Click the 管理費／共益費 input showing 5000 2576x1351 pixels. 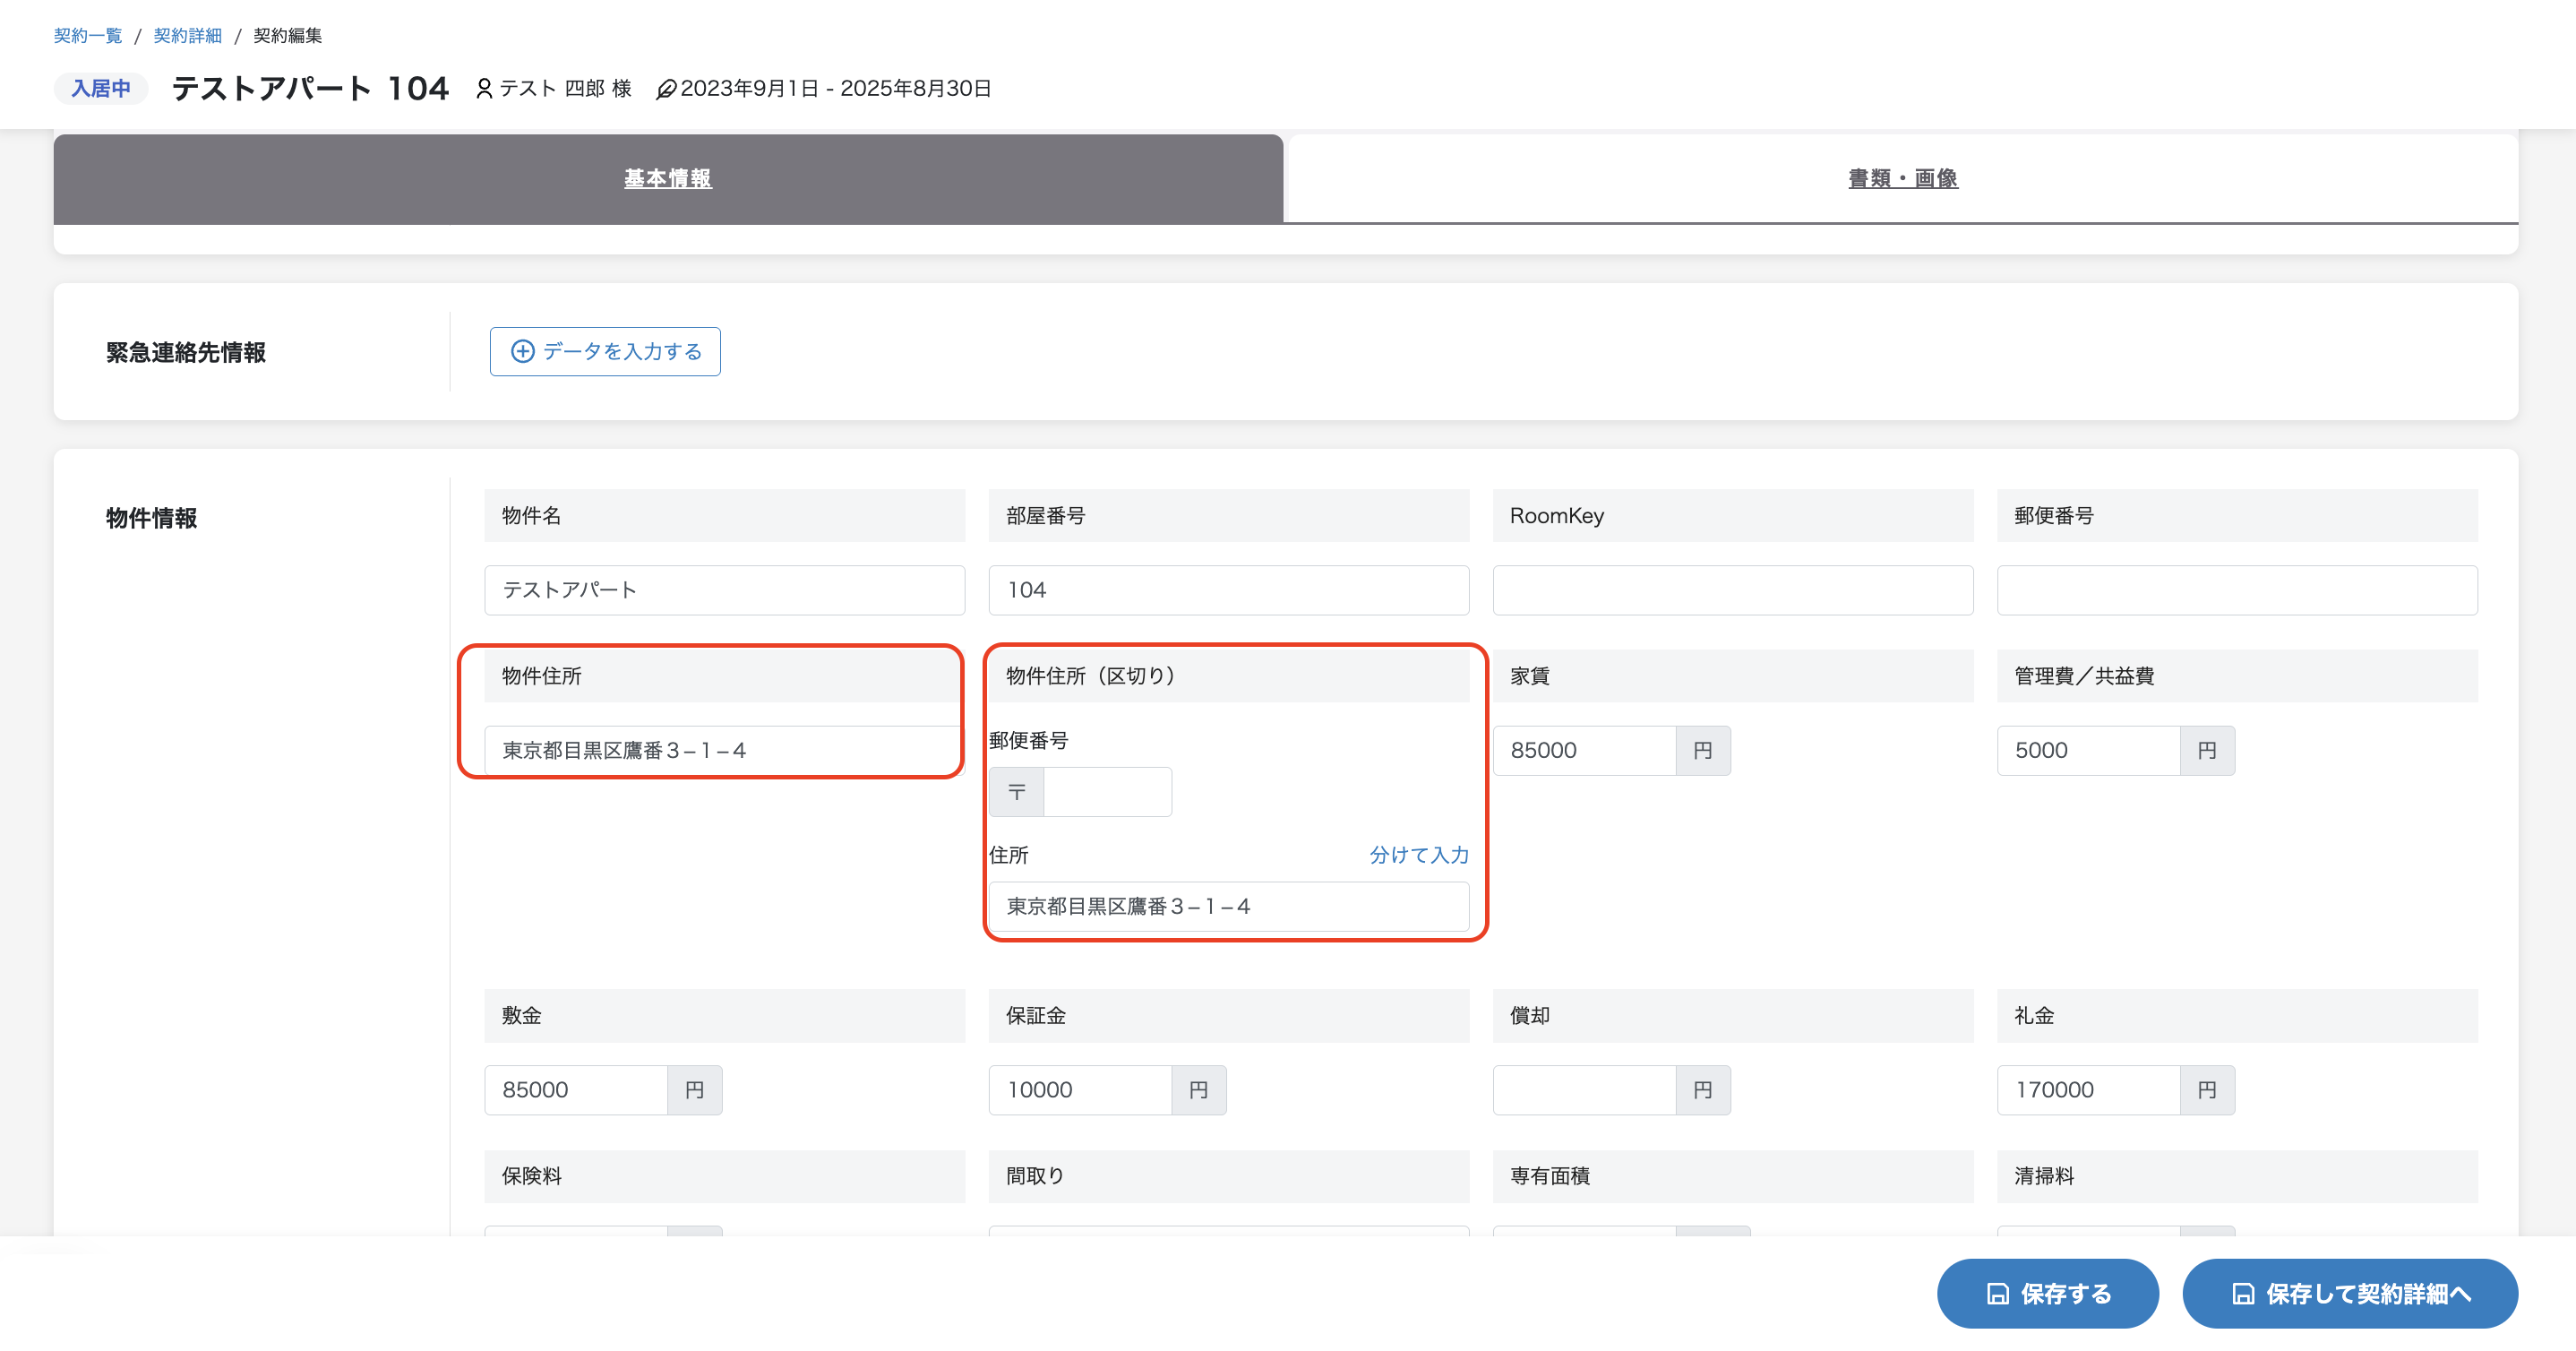pyautogui.click(x=2088, y=750)
